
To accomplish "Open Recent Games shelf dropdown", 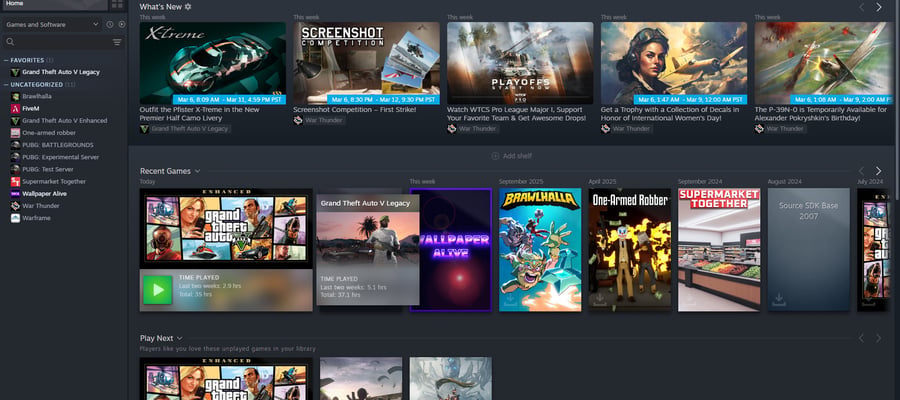I will [x=197, y=171].
